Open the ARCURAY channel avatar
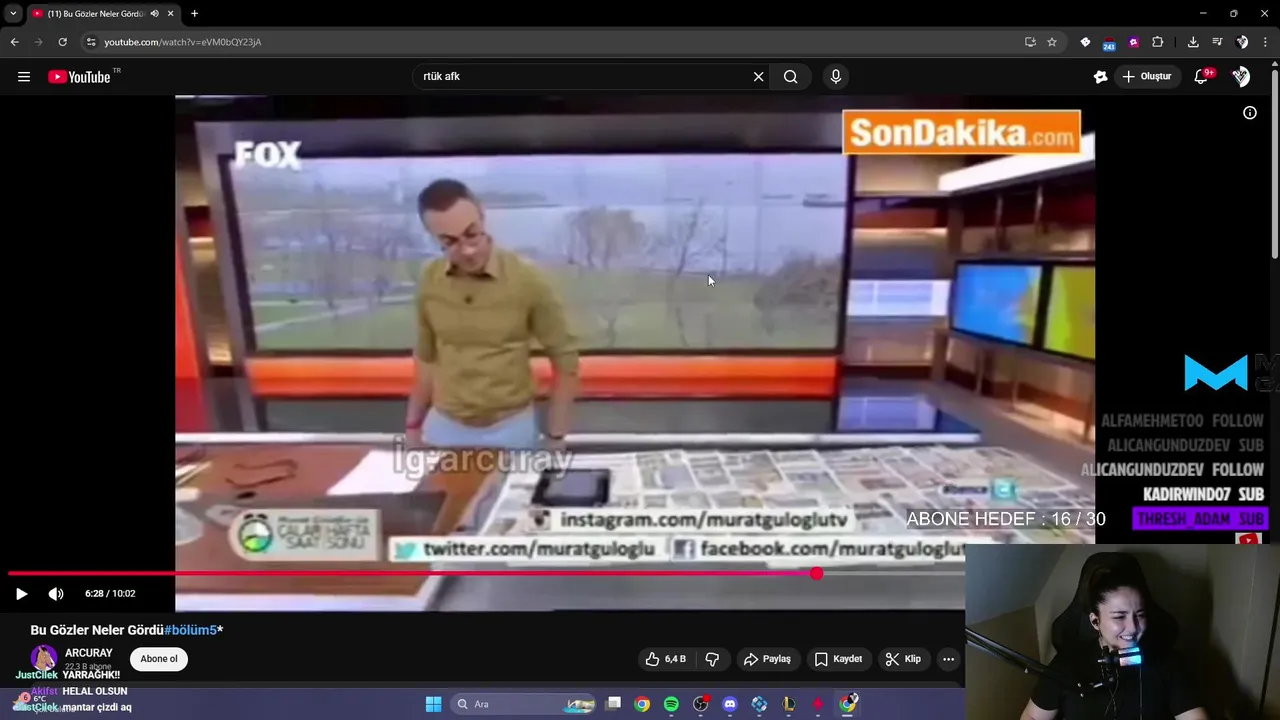 43,658
